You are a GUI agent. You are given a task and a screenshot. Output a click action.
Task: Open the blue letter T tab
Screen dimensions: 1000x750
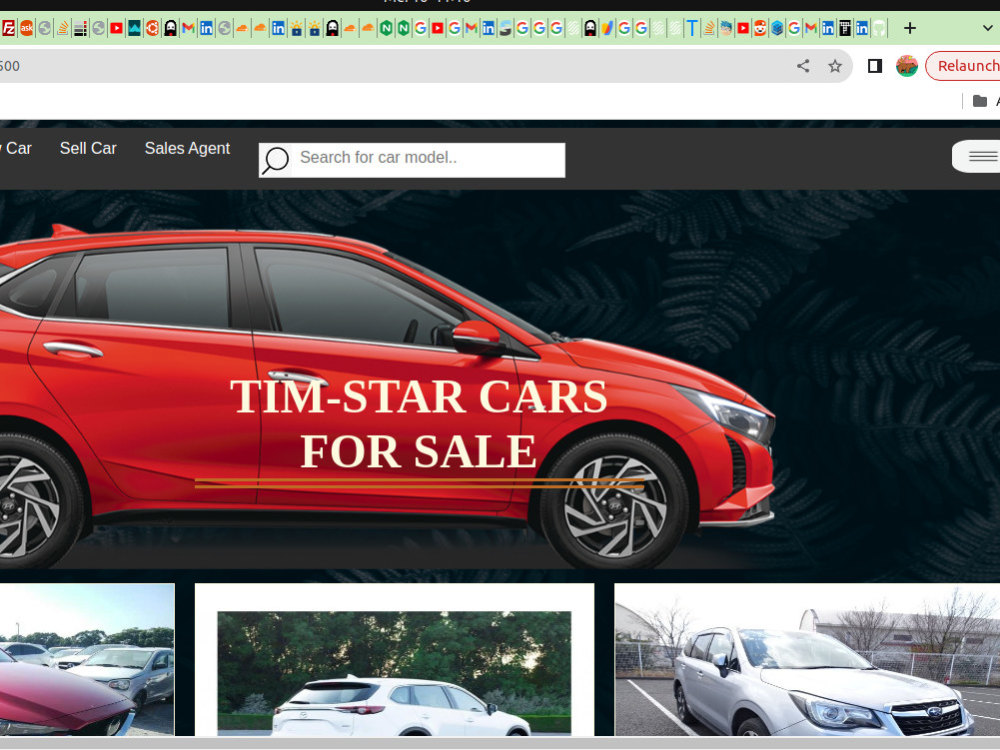[692, 28]
